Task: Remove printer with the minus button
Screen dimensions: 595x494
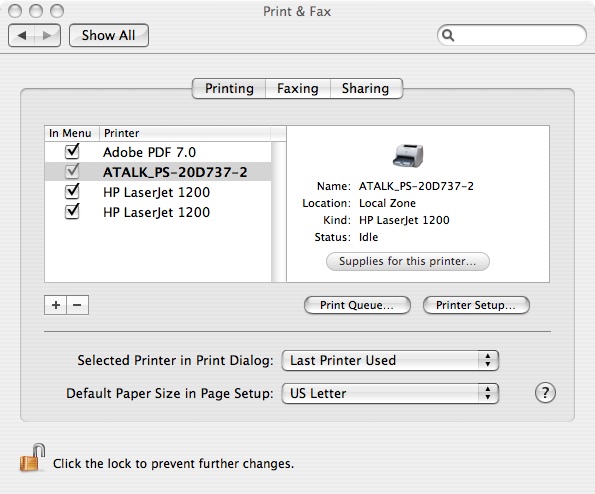Action: pyautogui.click(x=77, y=305)
